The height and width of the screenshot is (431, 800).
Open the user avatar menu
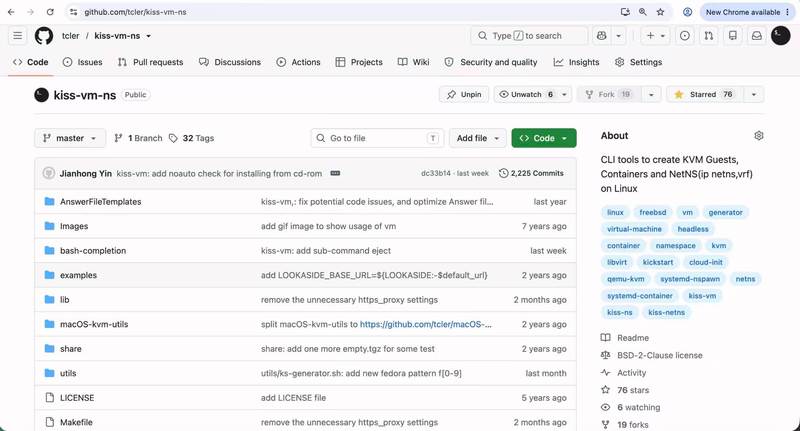(780, 36)
